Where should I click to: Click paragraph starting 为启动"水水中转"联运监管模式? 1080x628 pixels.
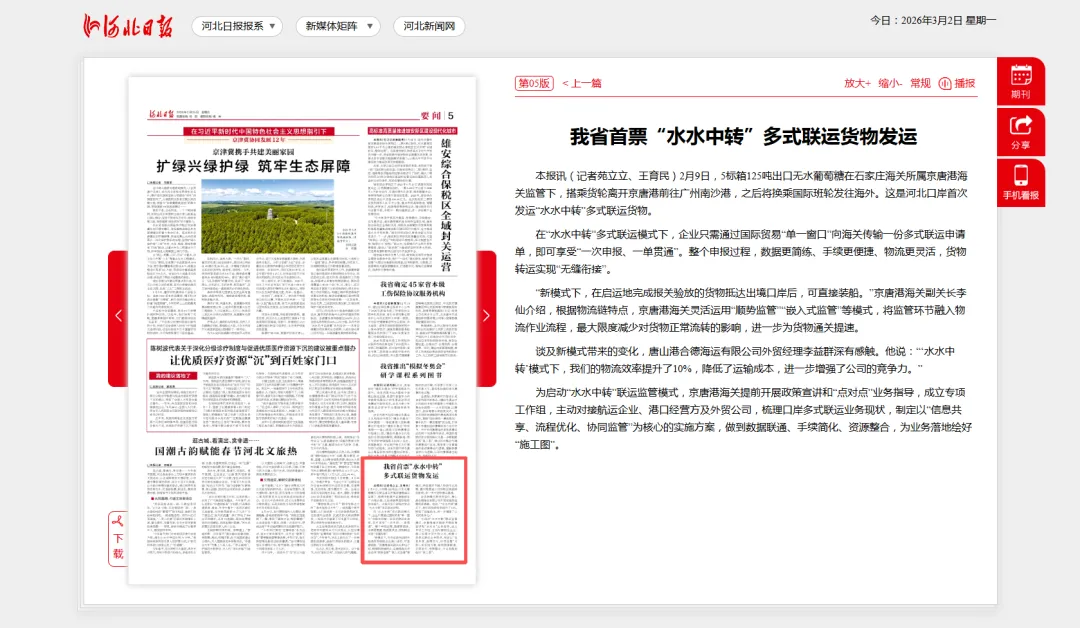[743, 419]
